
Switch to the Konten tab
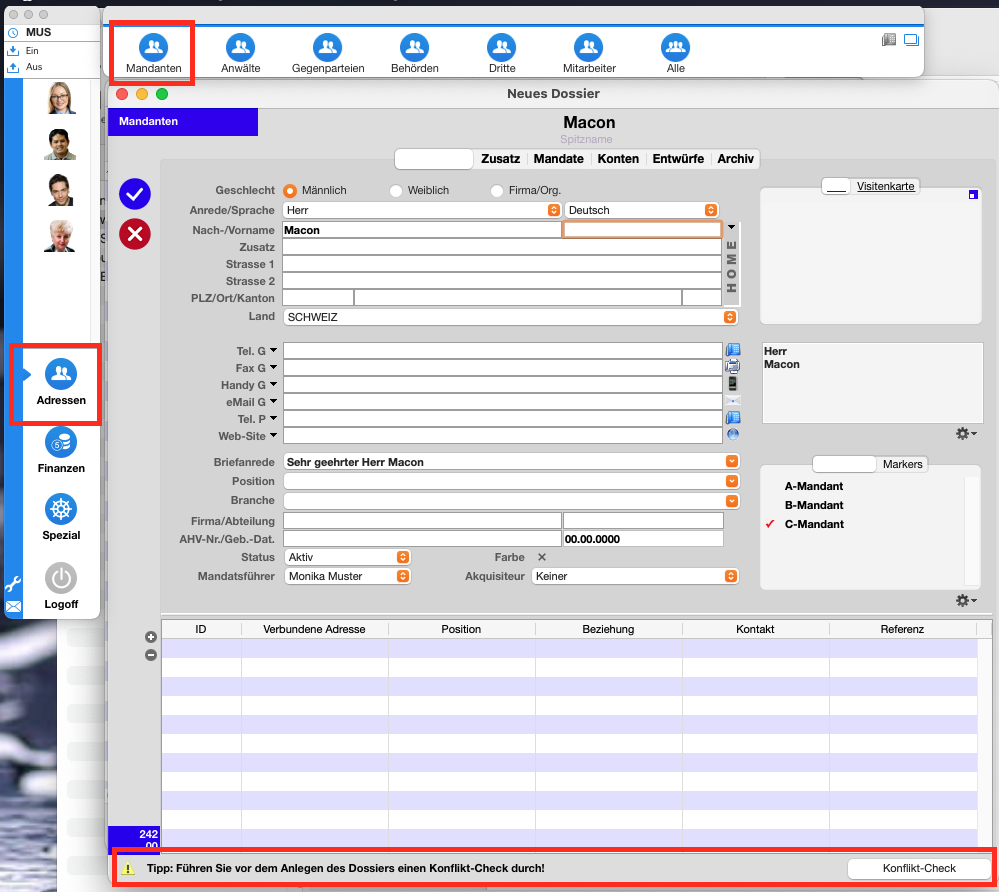tap(618, 159)
